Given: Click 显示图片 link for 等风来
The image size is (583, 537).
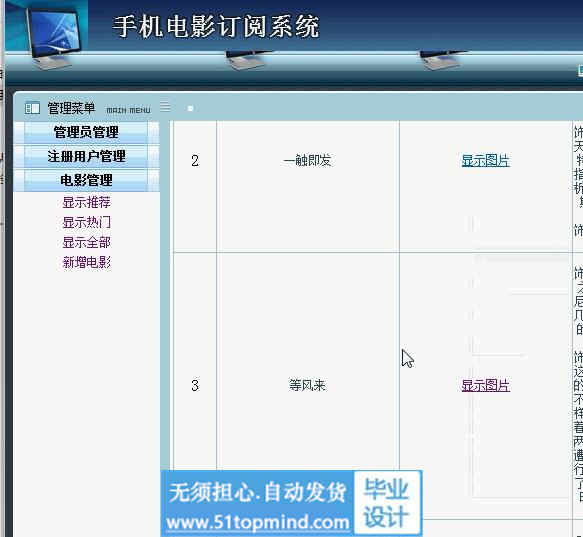Looking at the screenshot, I should (x=485, y=385).
